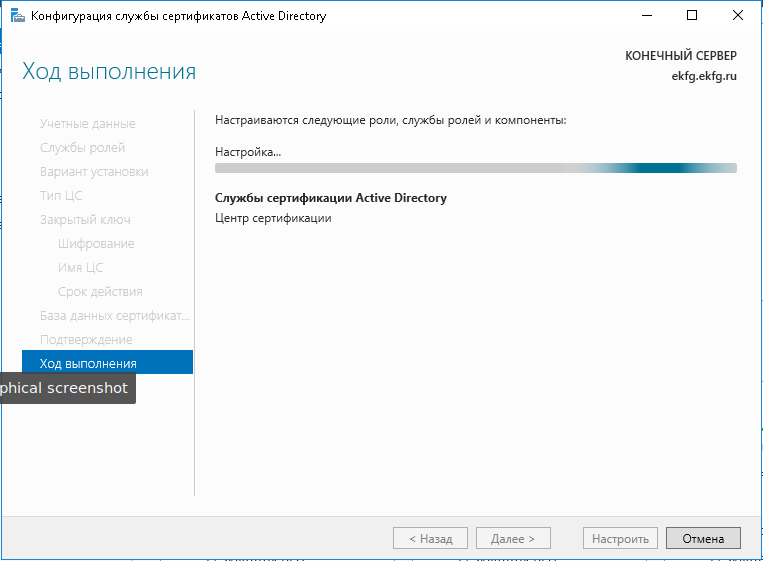This screenshot has height=561, width=763.
Task: Select База данных сертификатов step
Action: 114,316
